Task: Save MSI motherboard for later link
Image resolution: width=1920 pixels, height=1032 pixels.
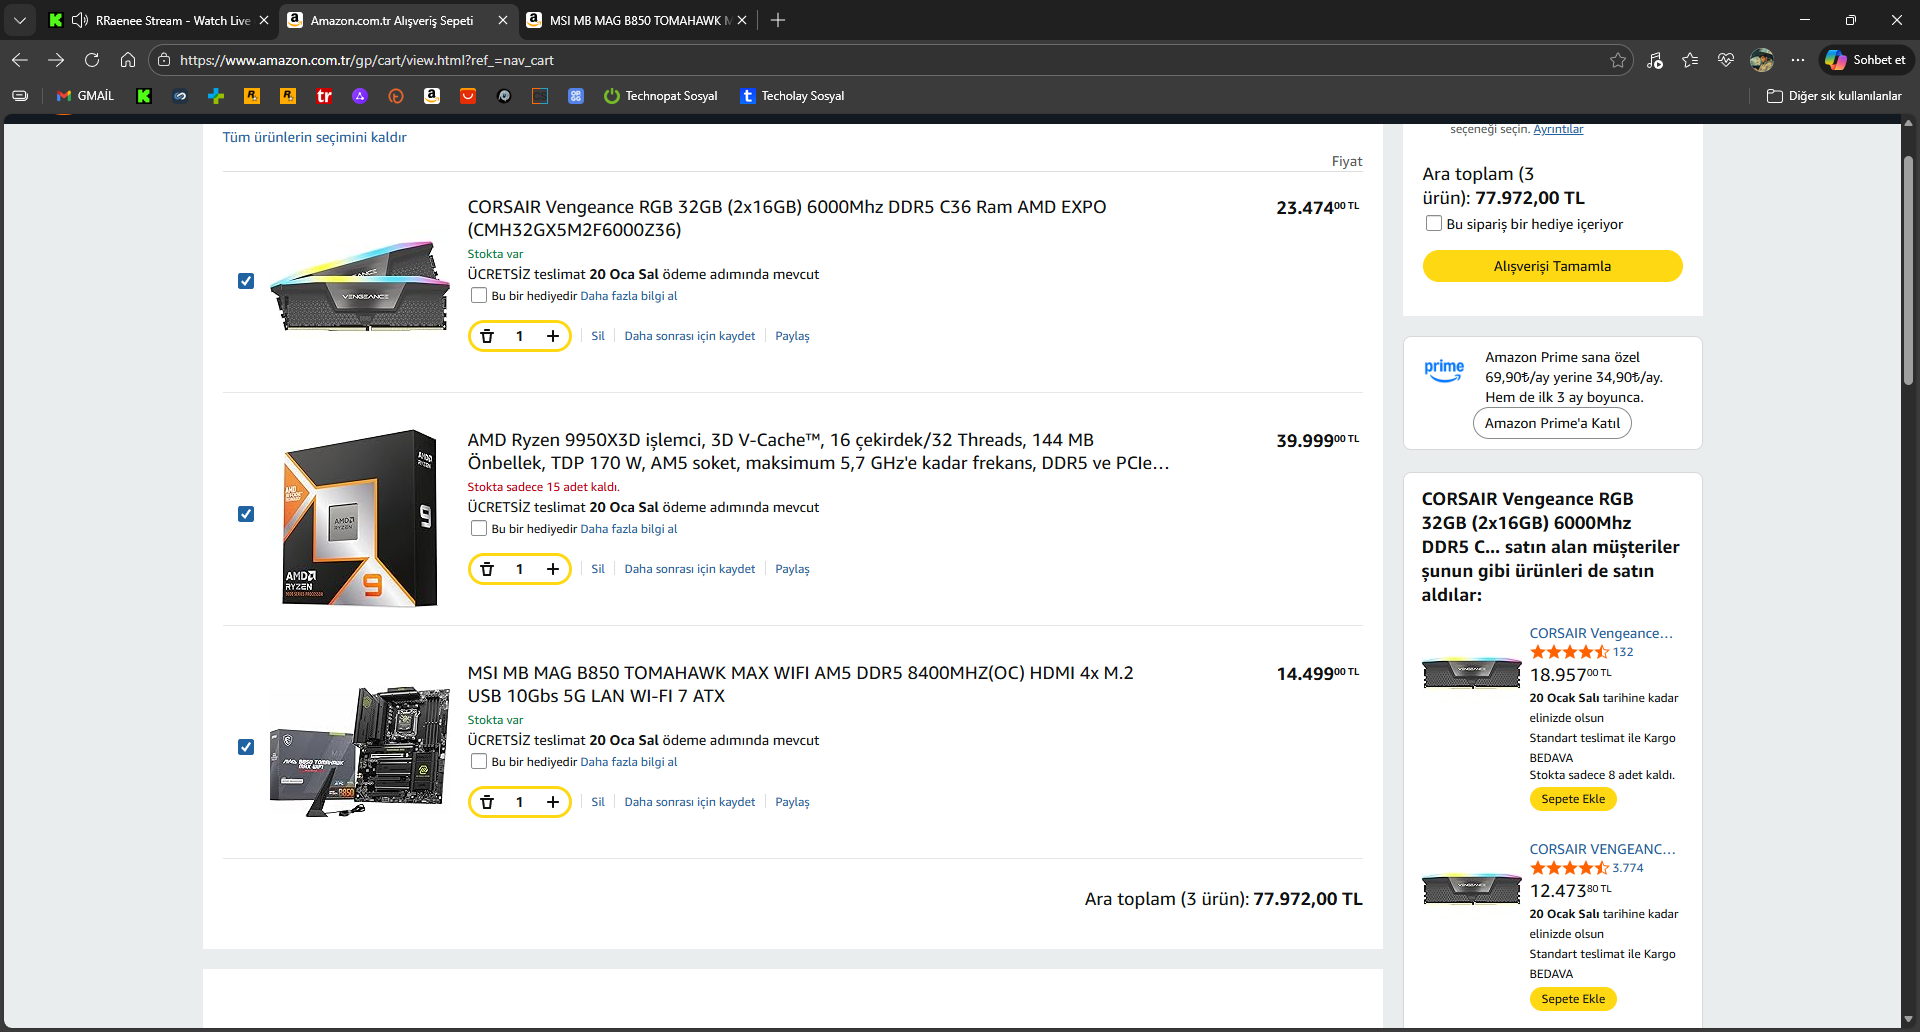Action: click(690, 802)
